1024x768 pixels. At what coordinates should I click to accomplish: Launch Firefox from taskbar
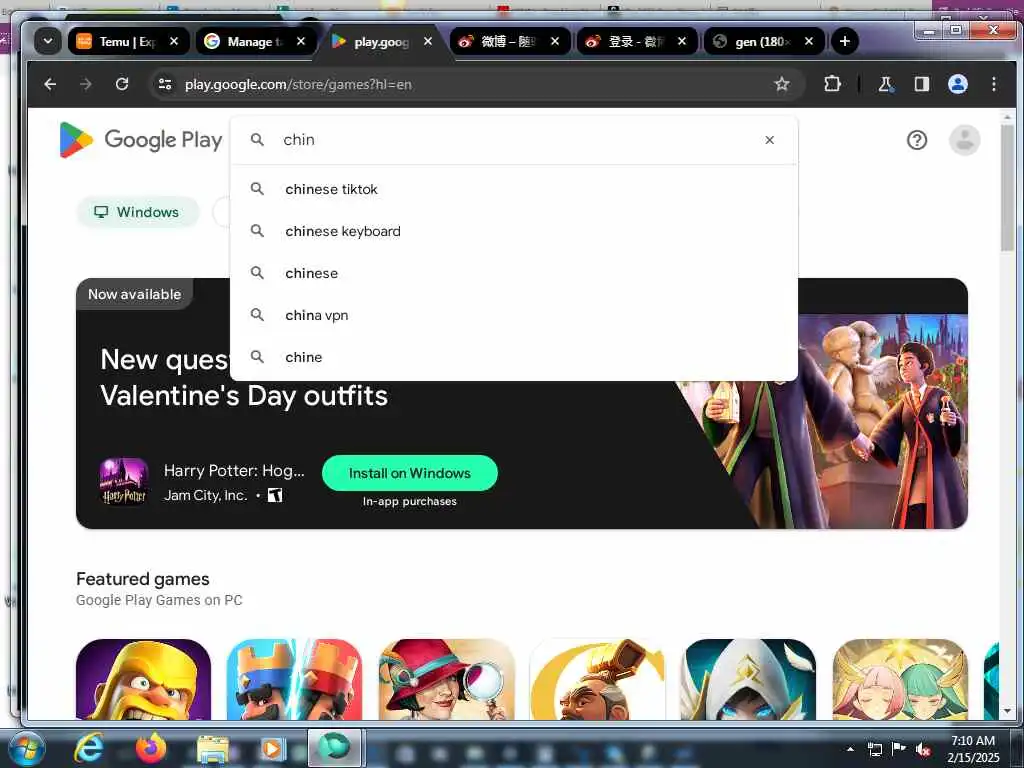(151, 748)
